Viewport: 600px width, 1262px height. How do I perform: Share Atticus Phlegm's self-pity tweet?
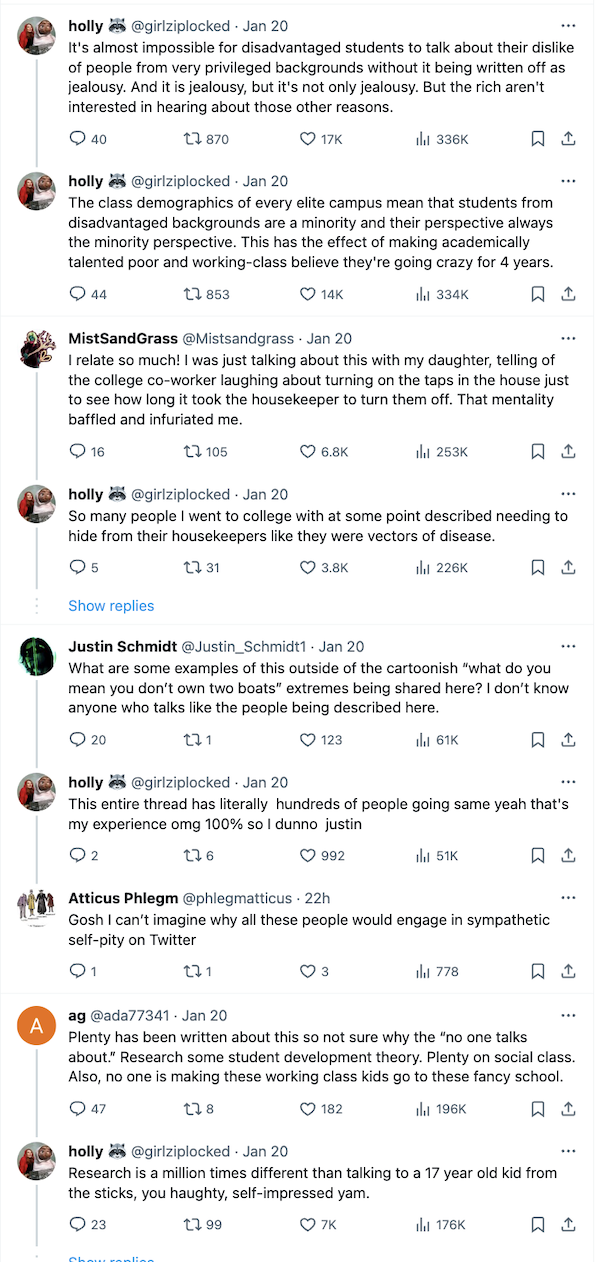click(568, 971)
